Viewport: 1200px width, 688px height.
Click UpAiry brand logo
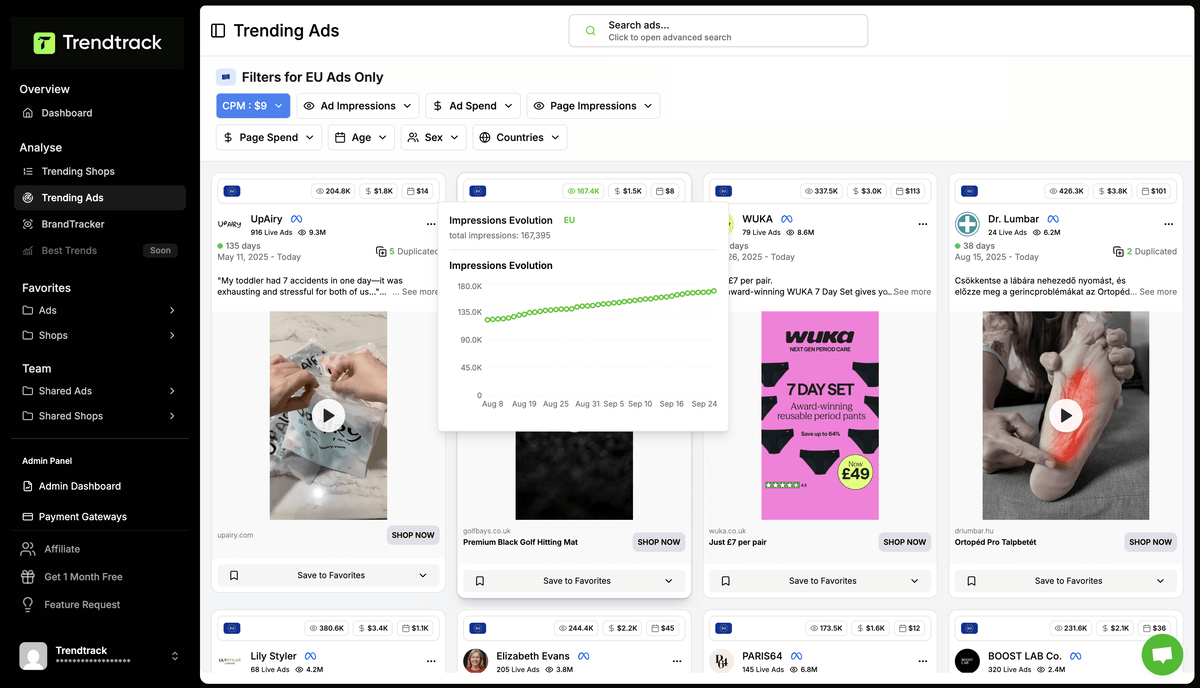[x=230, y=225]
